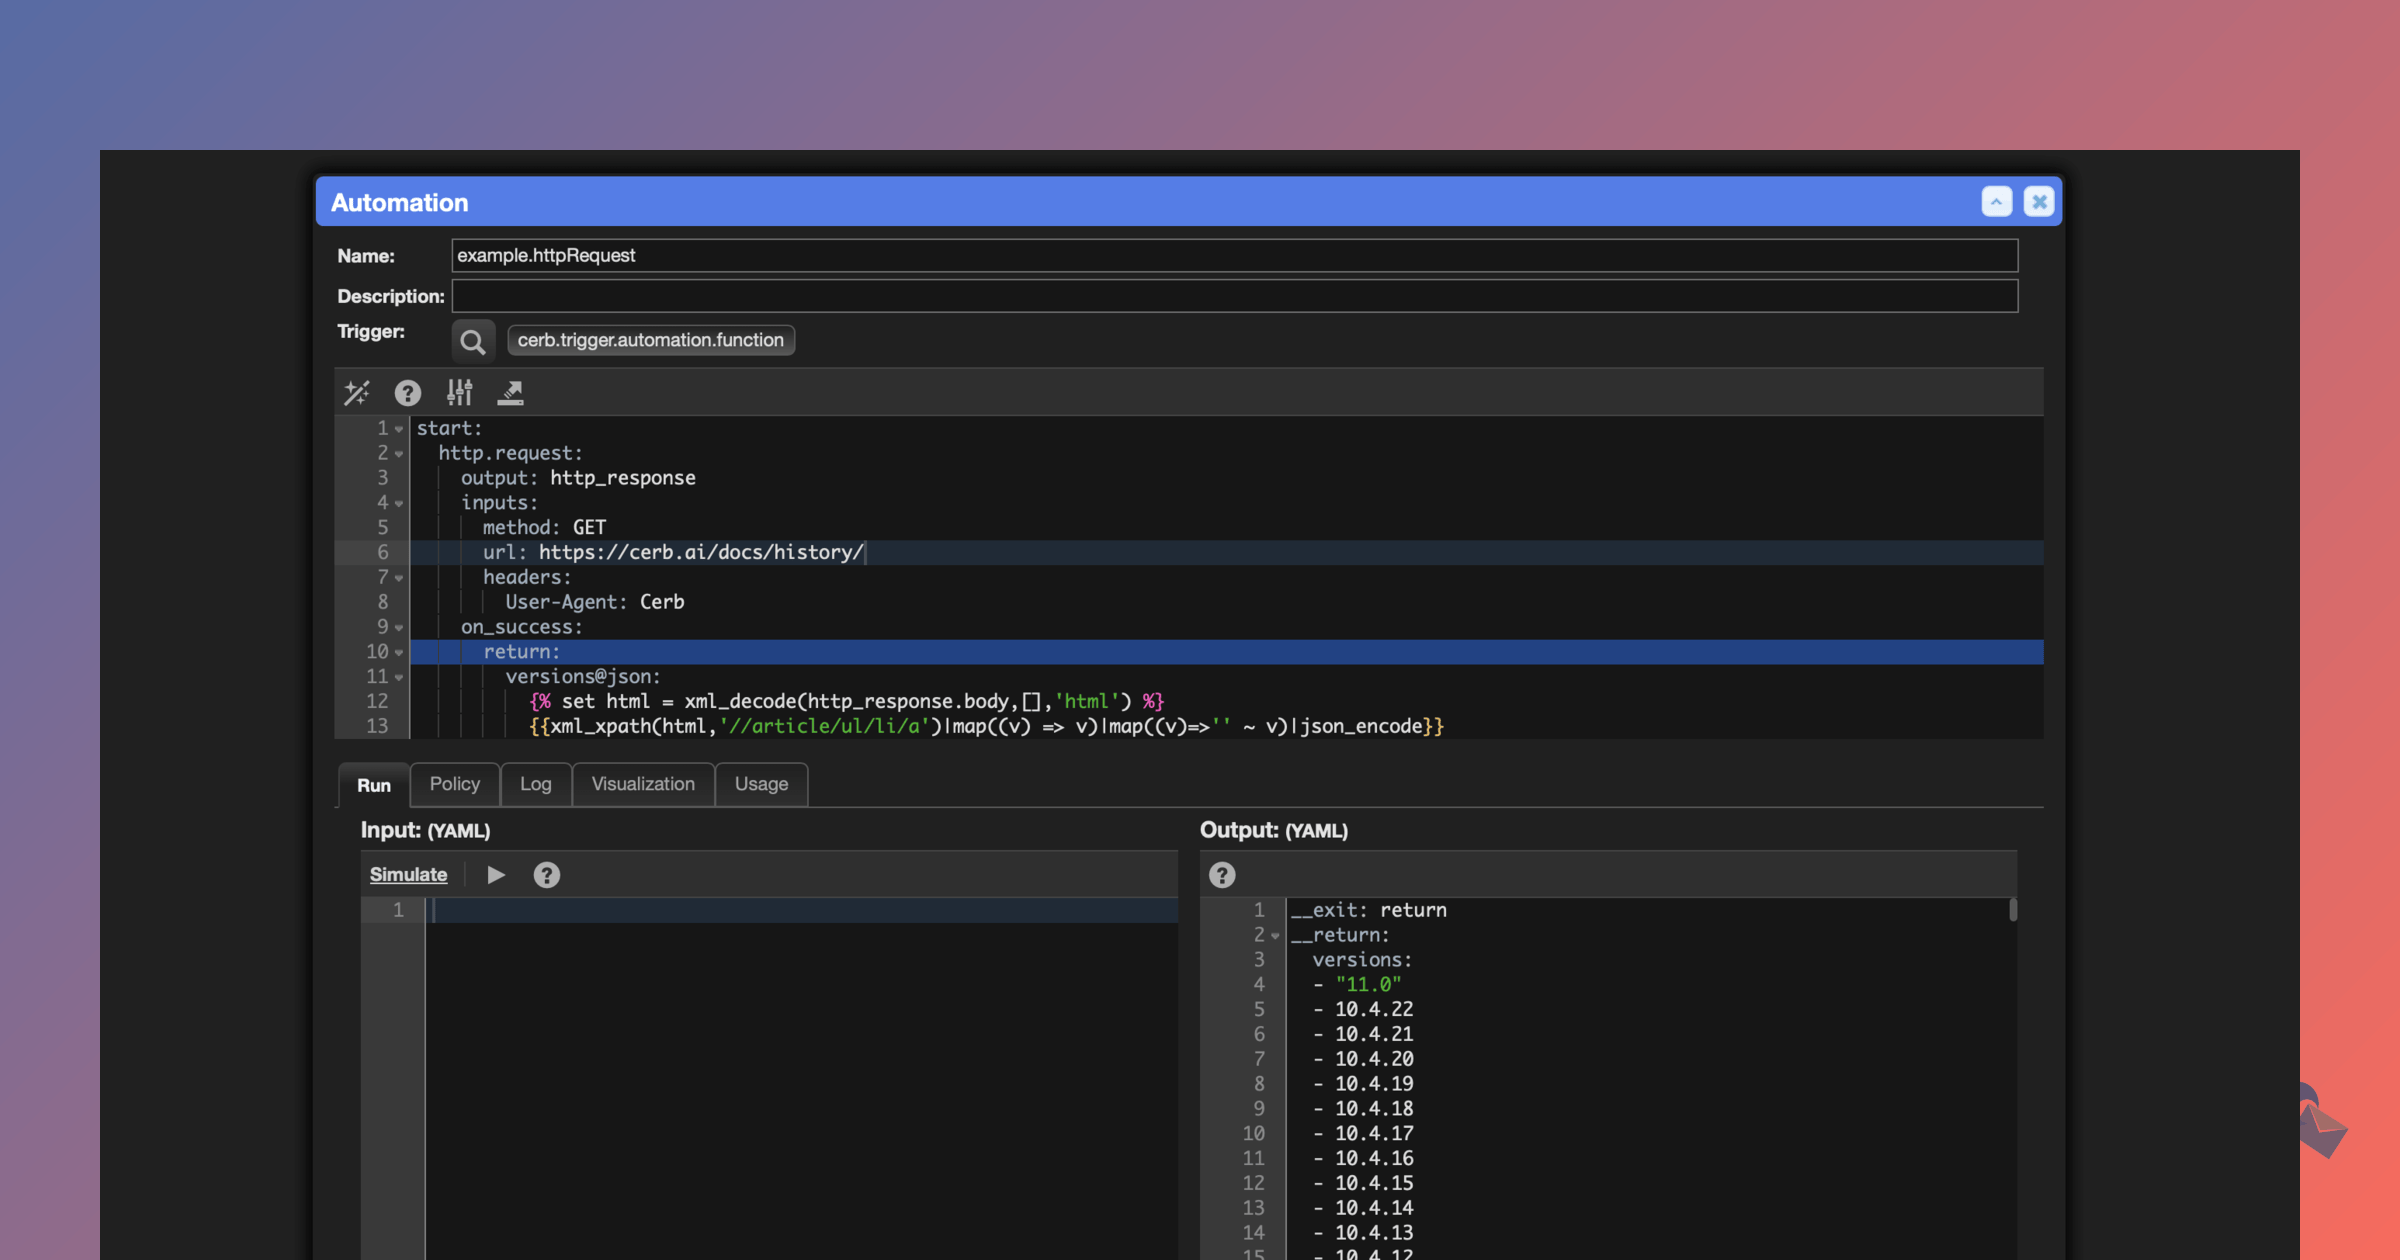Click the Simulate link
Viewport: 2400px width, 1260px height.
(x=408, y=875)
